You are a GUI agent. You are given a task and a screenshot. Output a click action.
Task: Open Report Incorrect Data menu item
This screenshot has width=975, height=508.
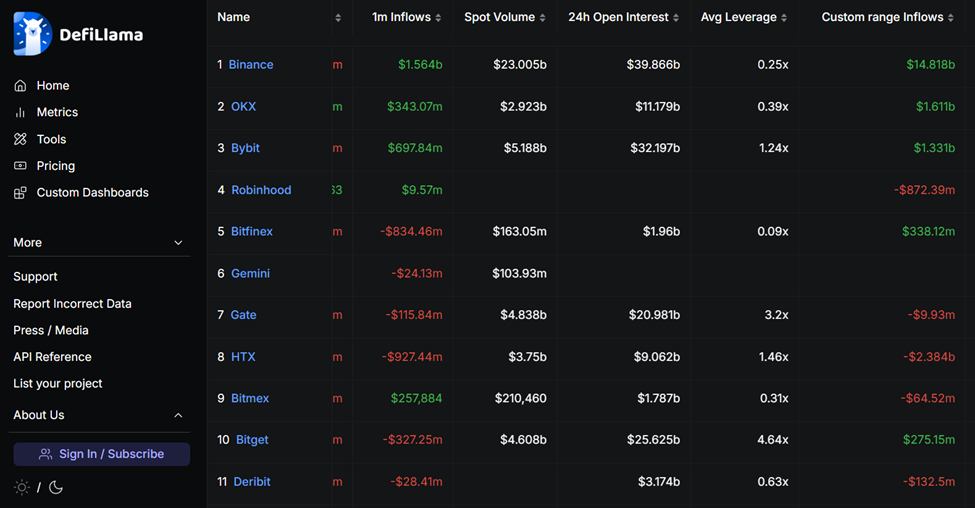tap(72, 304)
